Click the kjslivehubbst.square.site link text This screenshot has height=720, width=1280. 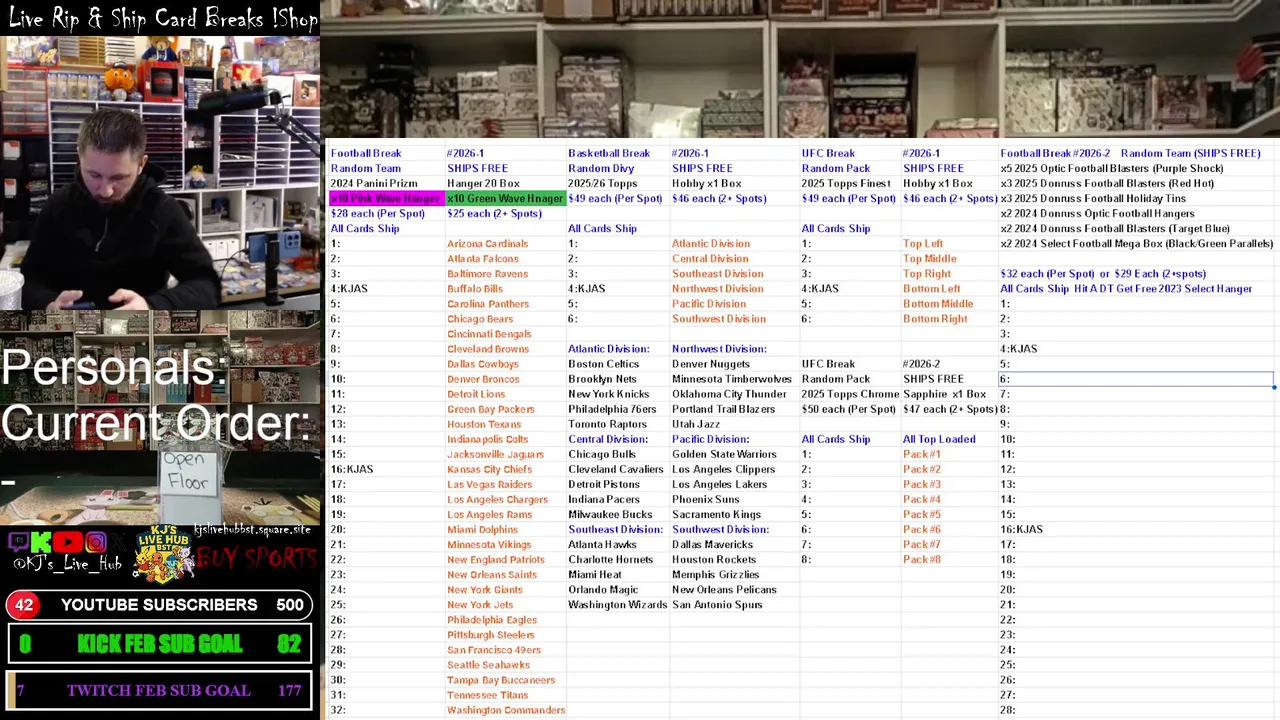click(252, 529)
